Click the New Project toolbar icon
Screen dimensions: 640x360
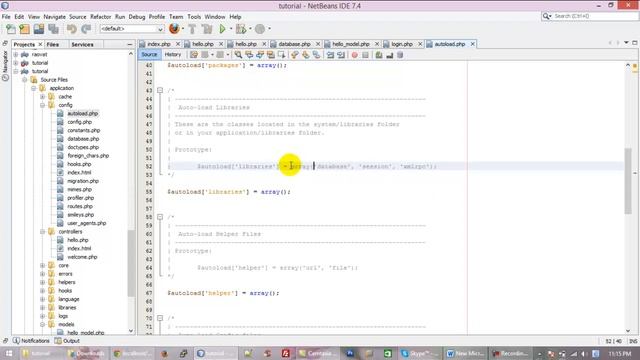click(24, 29)
